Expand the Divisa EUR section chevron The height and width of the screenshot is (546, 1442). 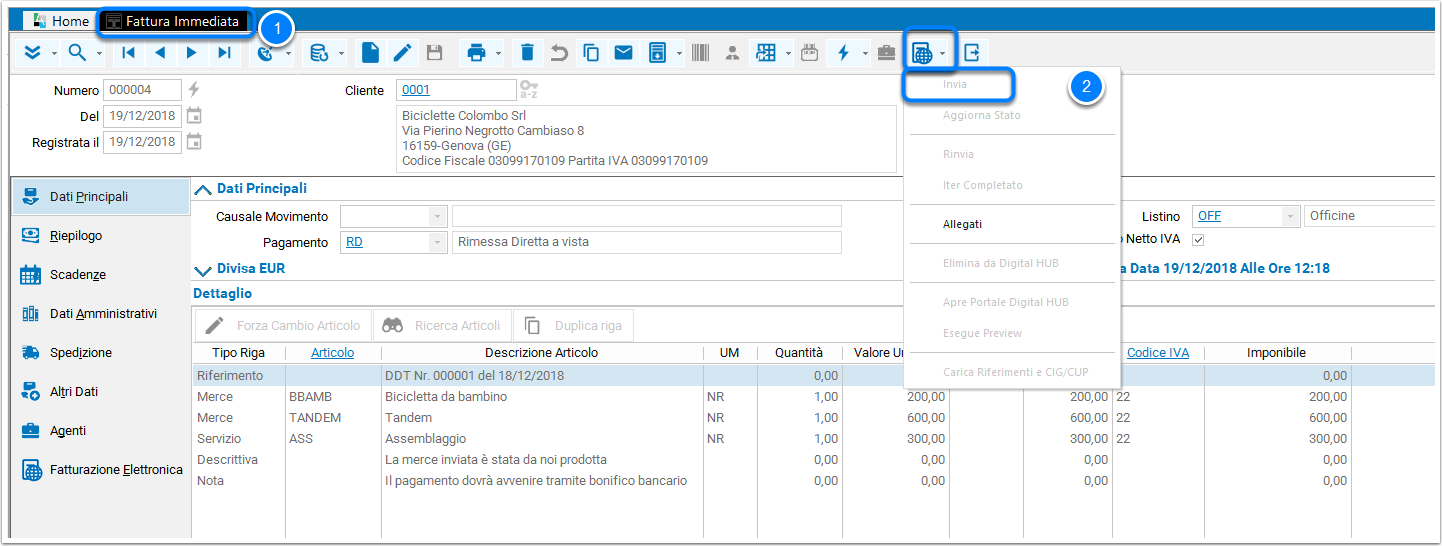coord(203,269)
